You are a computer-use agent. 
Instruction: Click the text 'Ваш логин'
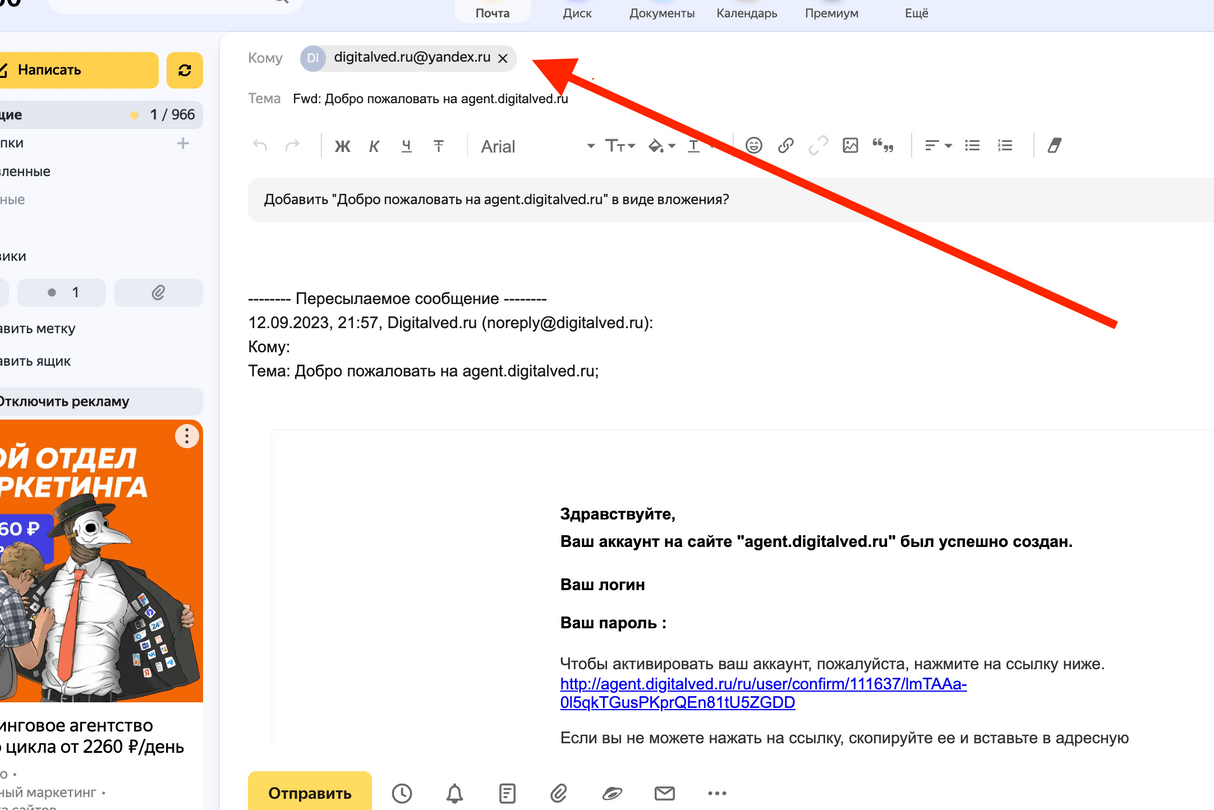coord(603,585)
